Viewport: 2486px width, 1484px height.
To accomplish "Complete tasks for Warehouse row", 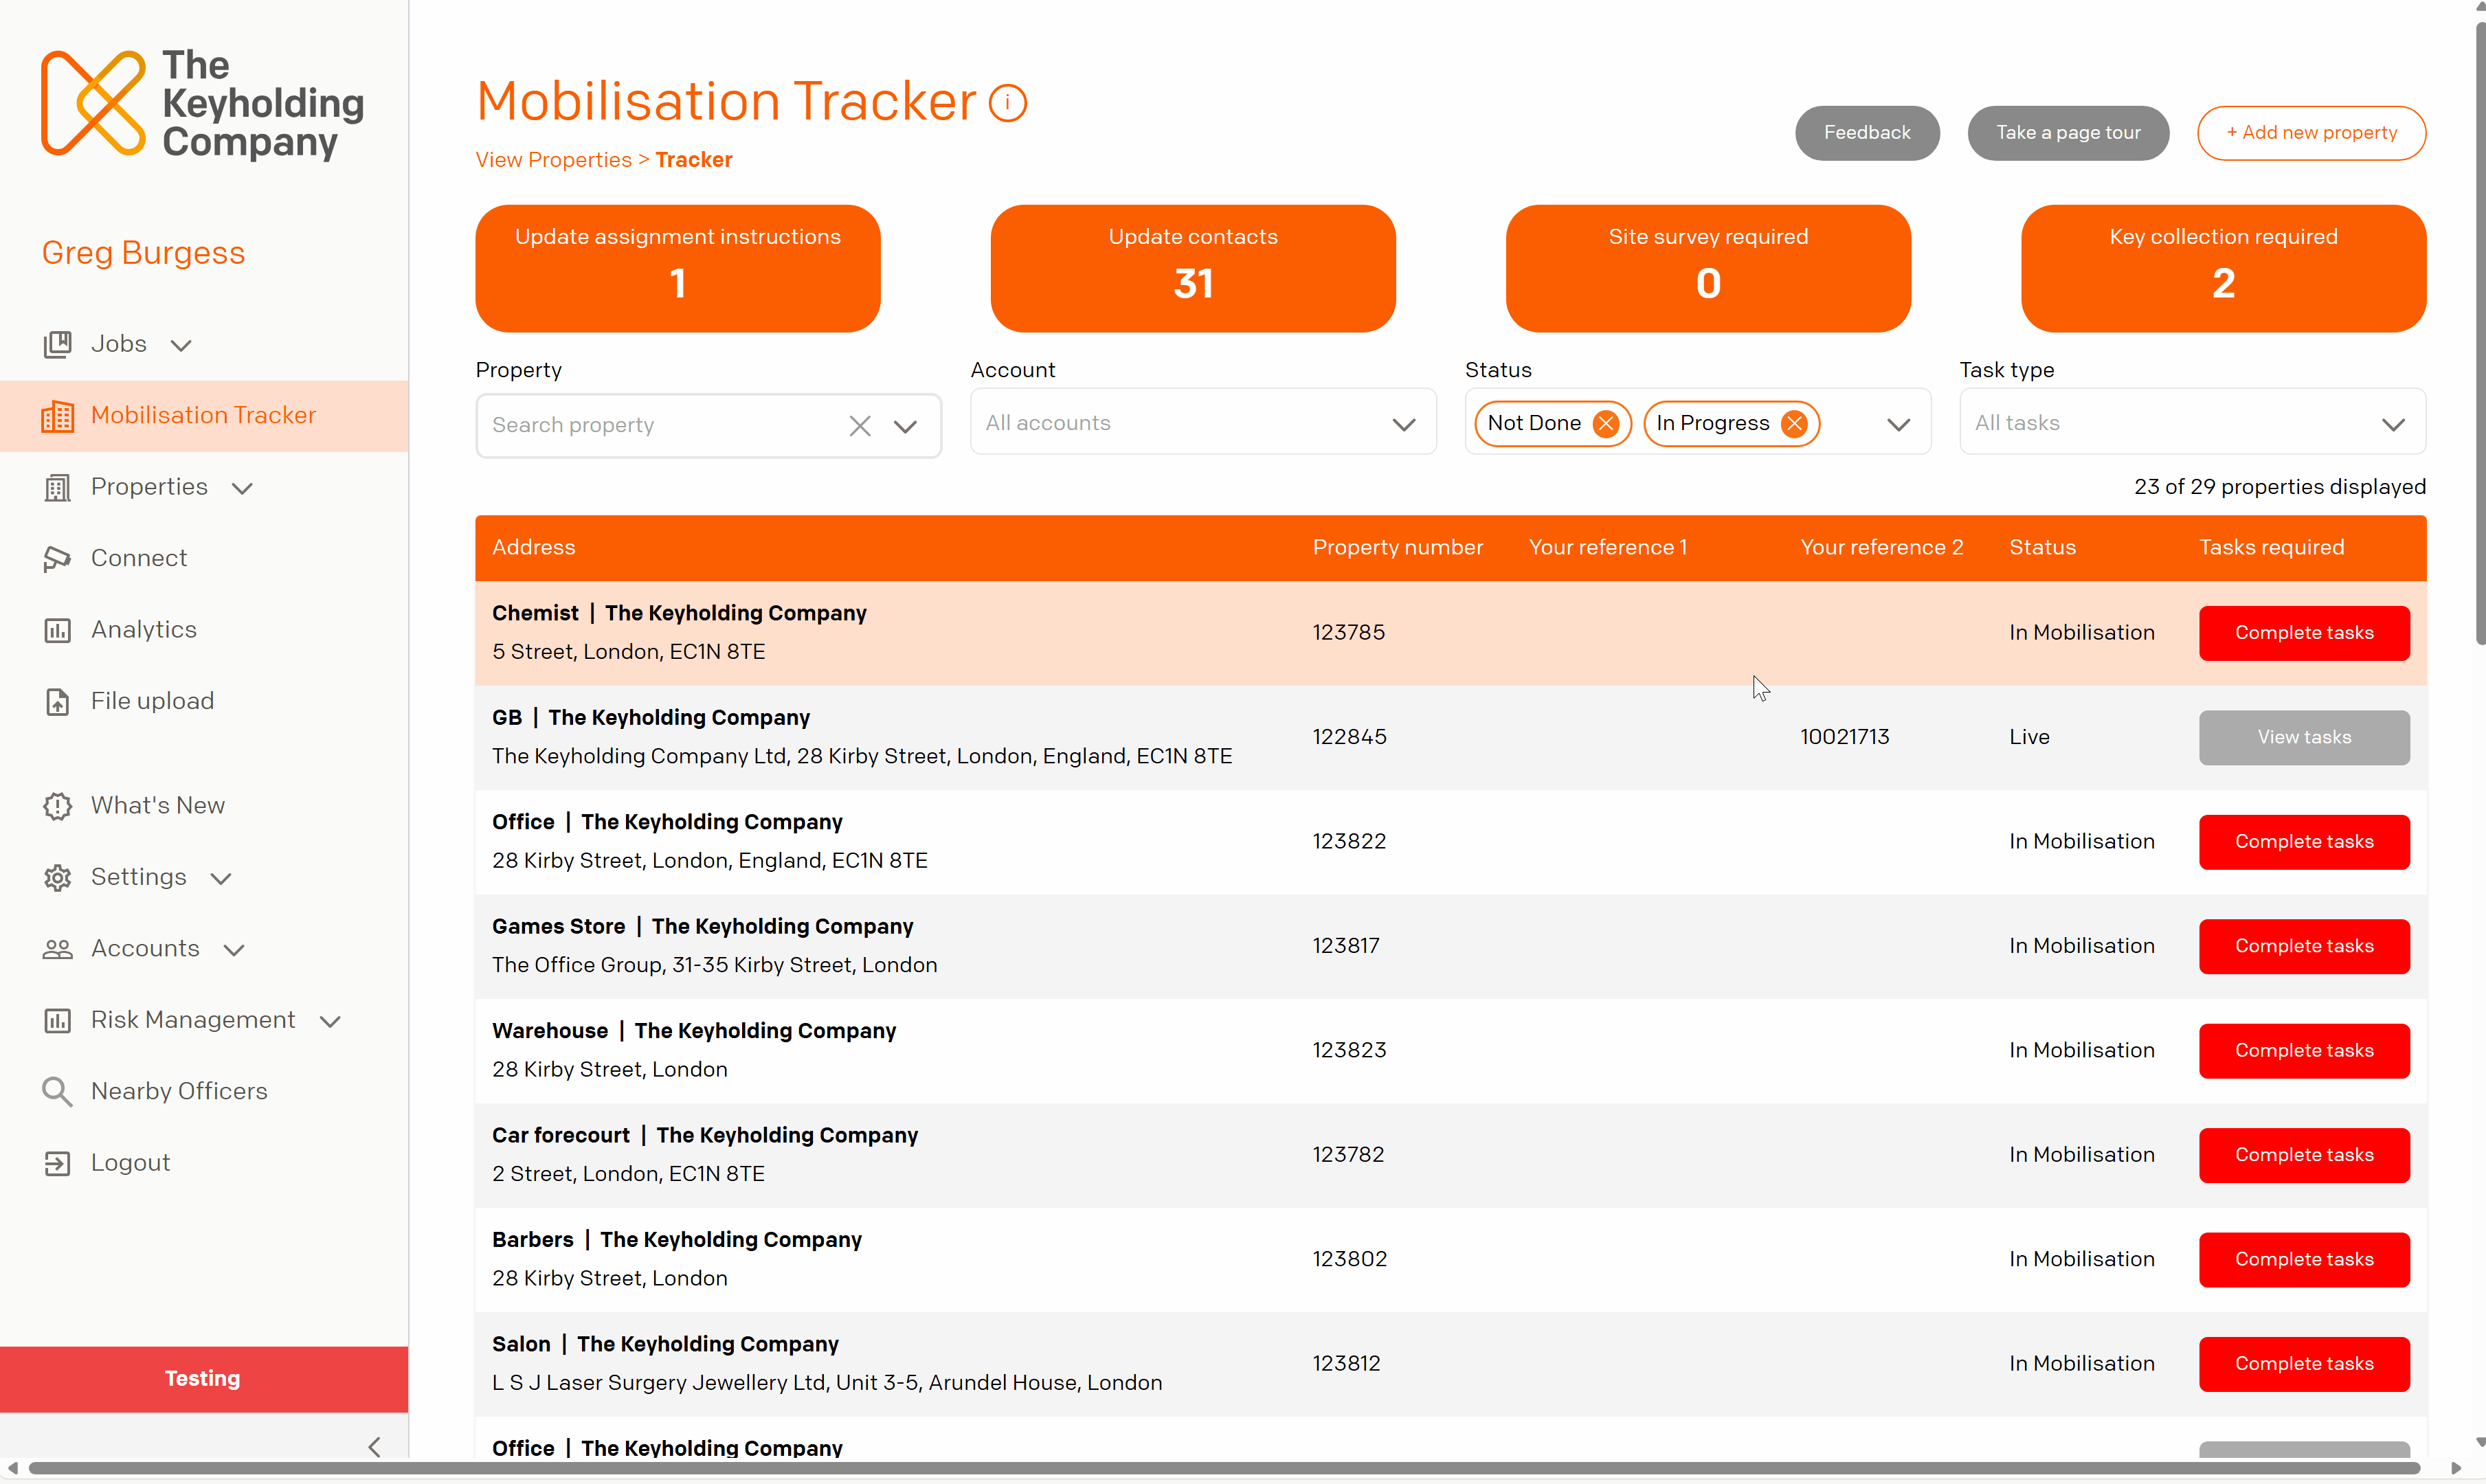I will click(x=2304, y=1051).
